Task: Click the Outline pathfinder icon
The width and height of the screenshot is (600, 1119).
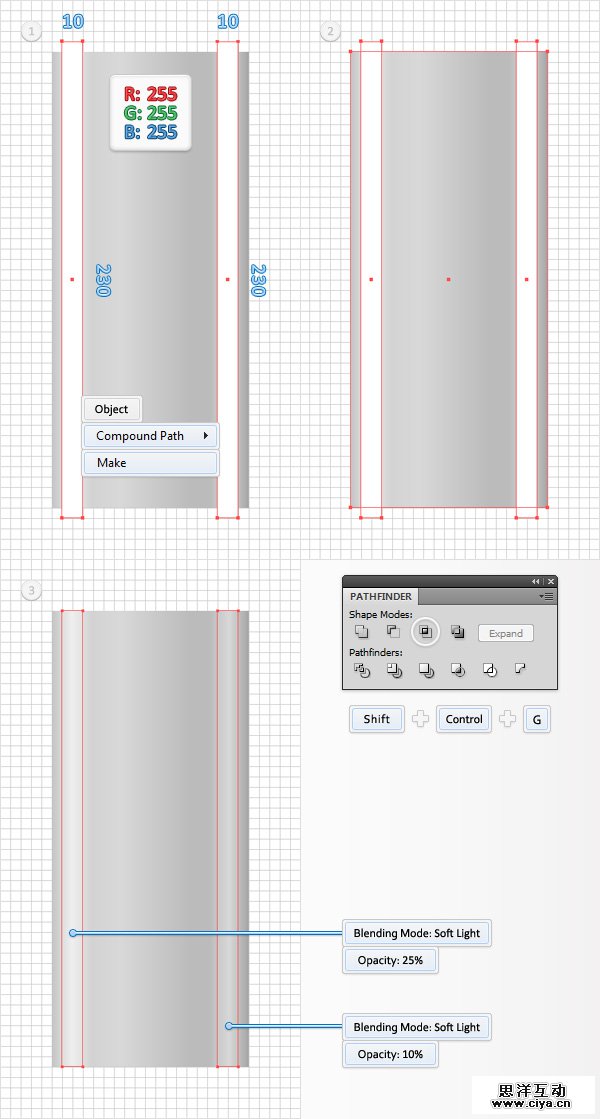Action: [x=489, y=669]
